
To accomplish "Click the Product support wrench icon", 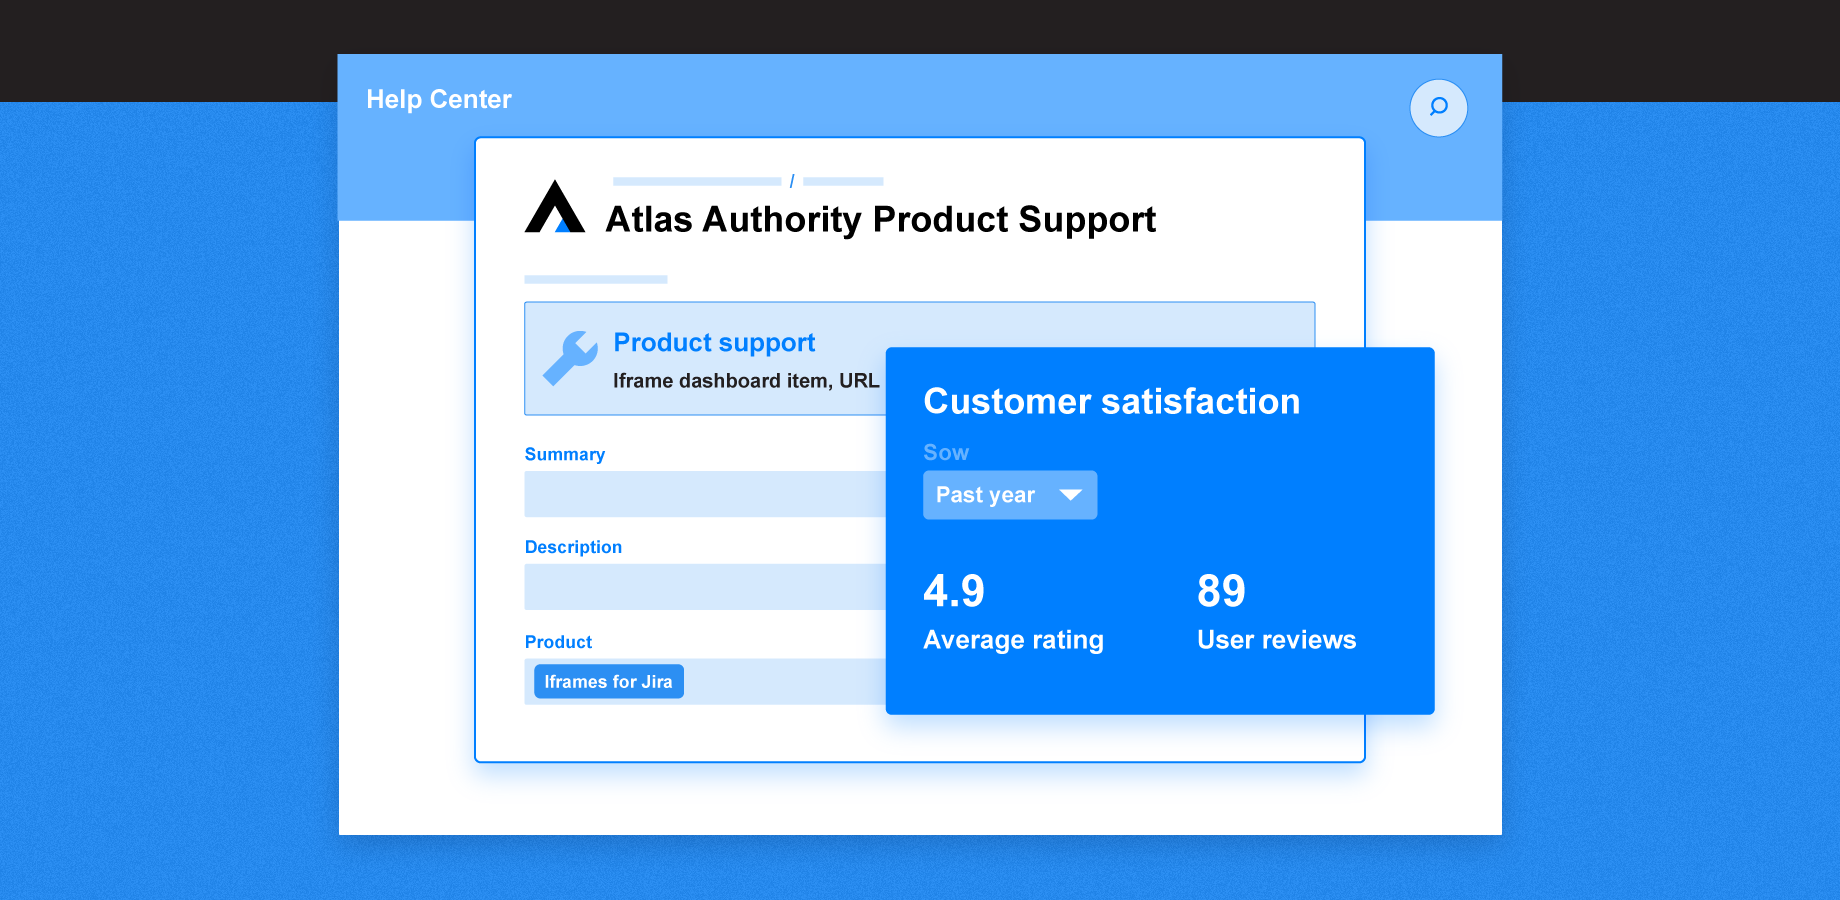I will pyautogui.click(x=571, y=358).
